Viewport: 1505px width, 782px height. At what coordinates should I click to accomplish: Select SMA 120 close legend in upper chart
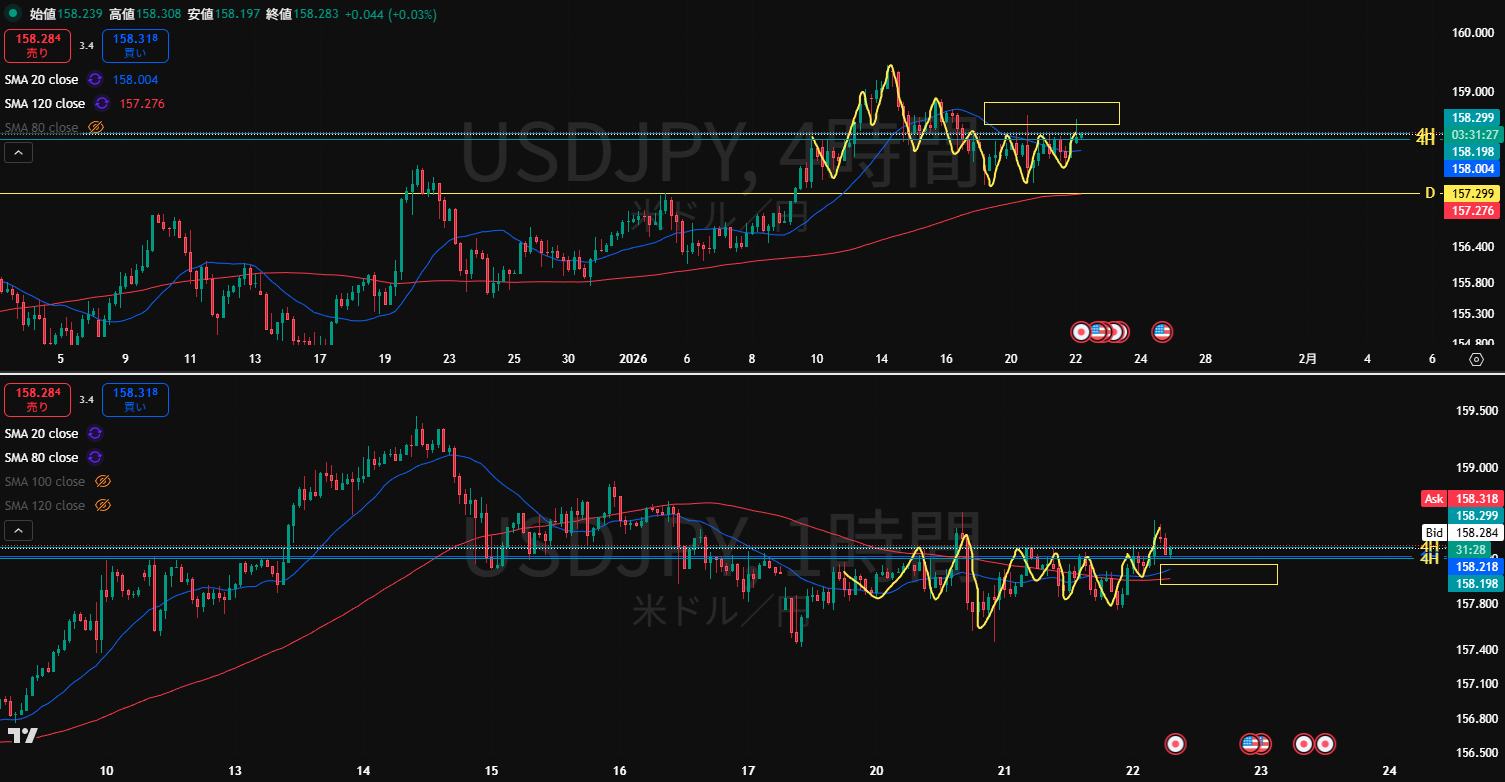coord(44,103)
